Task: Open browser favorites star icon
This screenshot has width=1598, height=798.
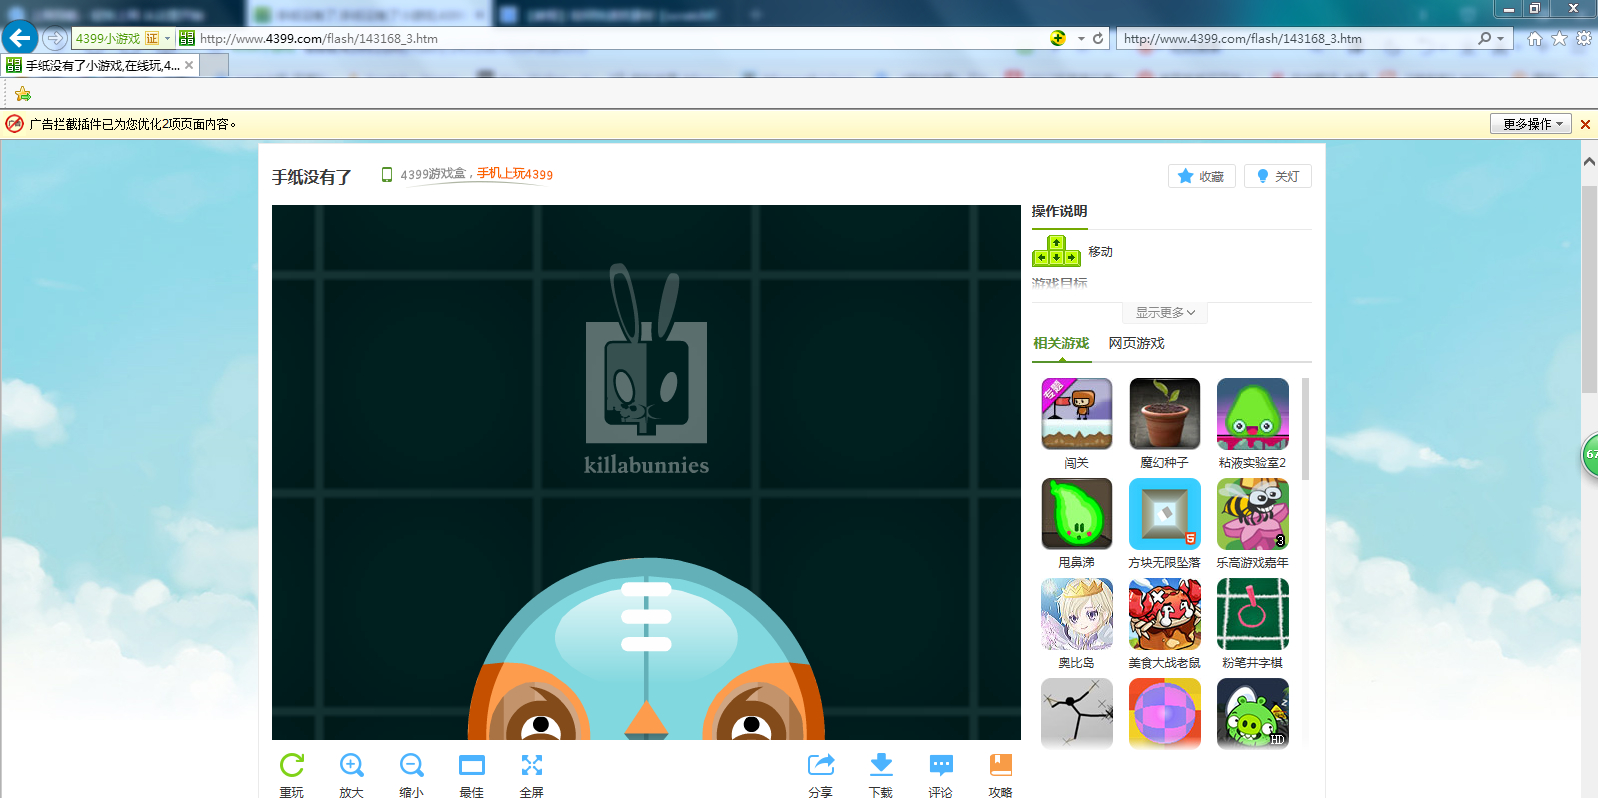Action: click(1559, 38)
